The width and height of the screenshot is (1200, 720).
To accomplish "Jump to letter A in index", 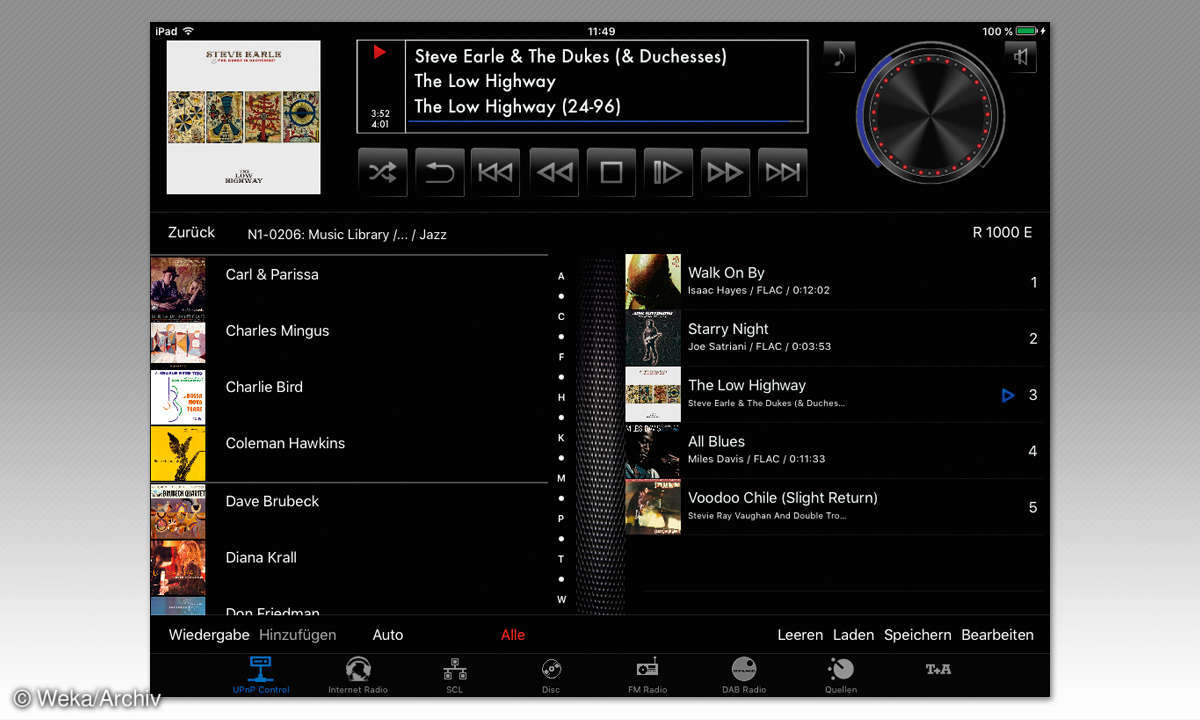I will [561, 276].
